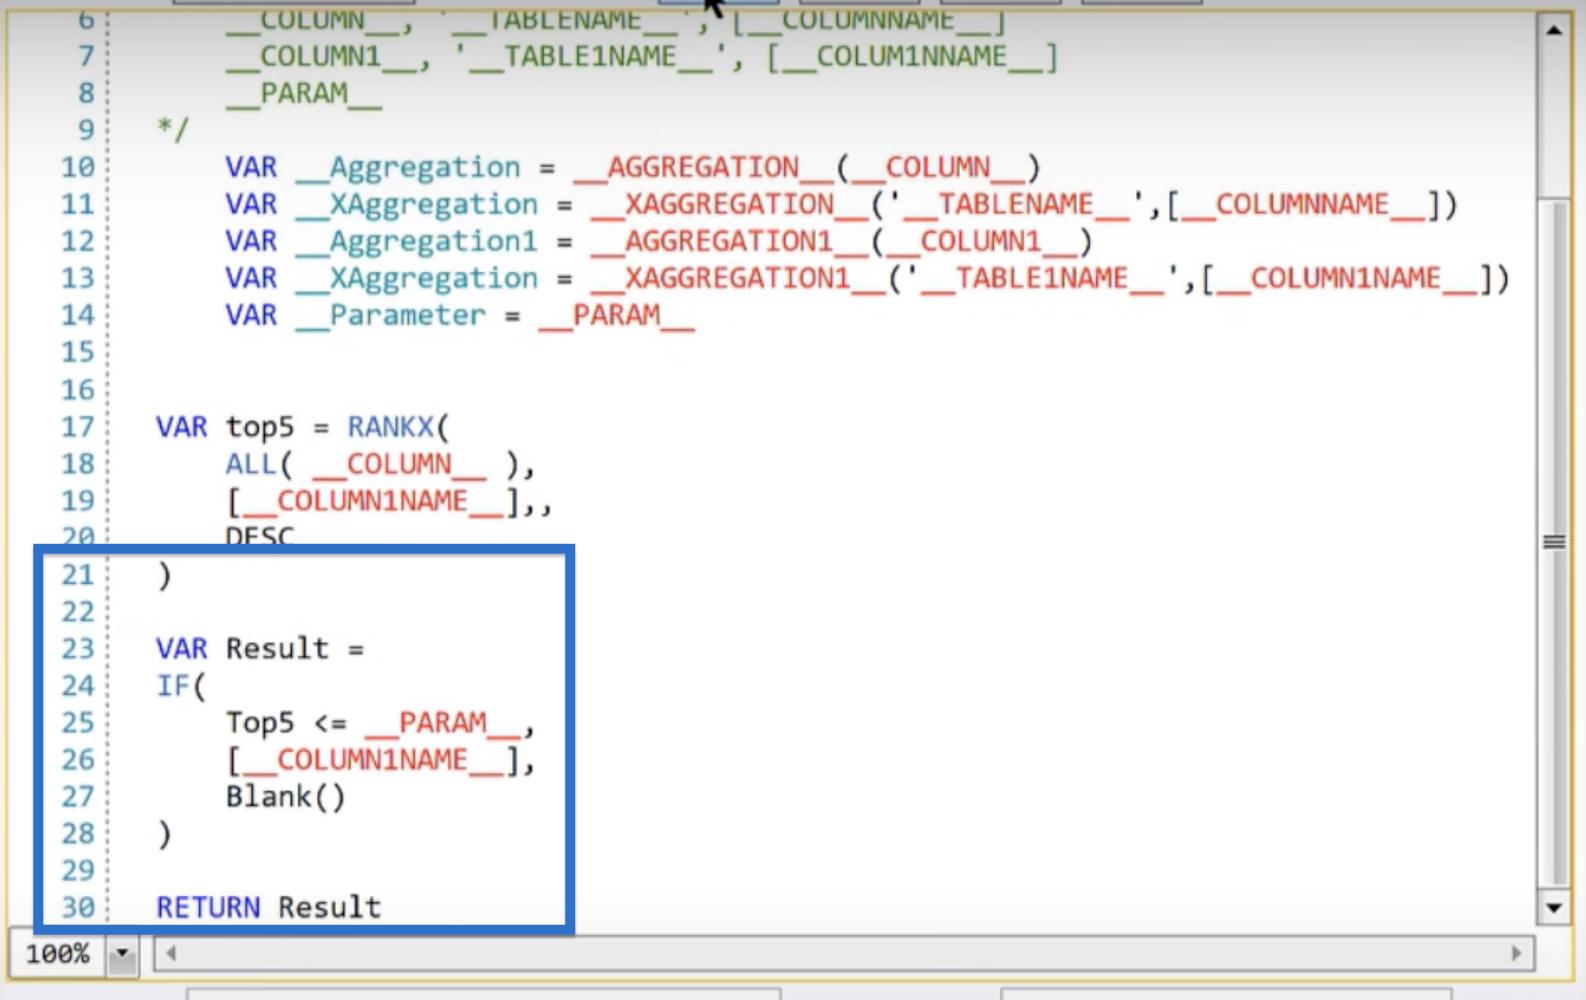This screenshot has height=1000, width=1586.
Task: Click the RANKX function on line 17
Action: tap(391, 427)
